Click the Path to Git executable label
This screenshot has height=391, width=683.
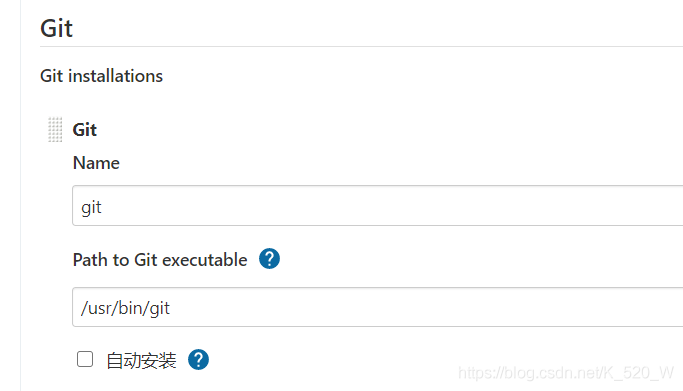click(160, 260)
